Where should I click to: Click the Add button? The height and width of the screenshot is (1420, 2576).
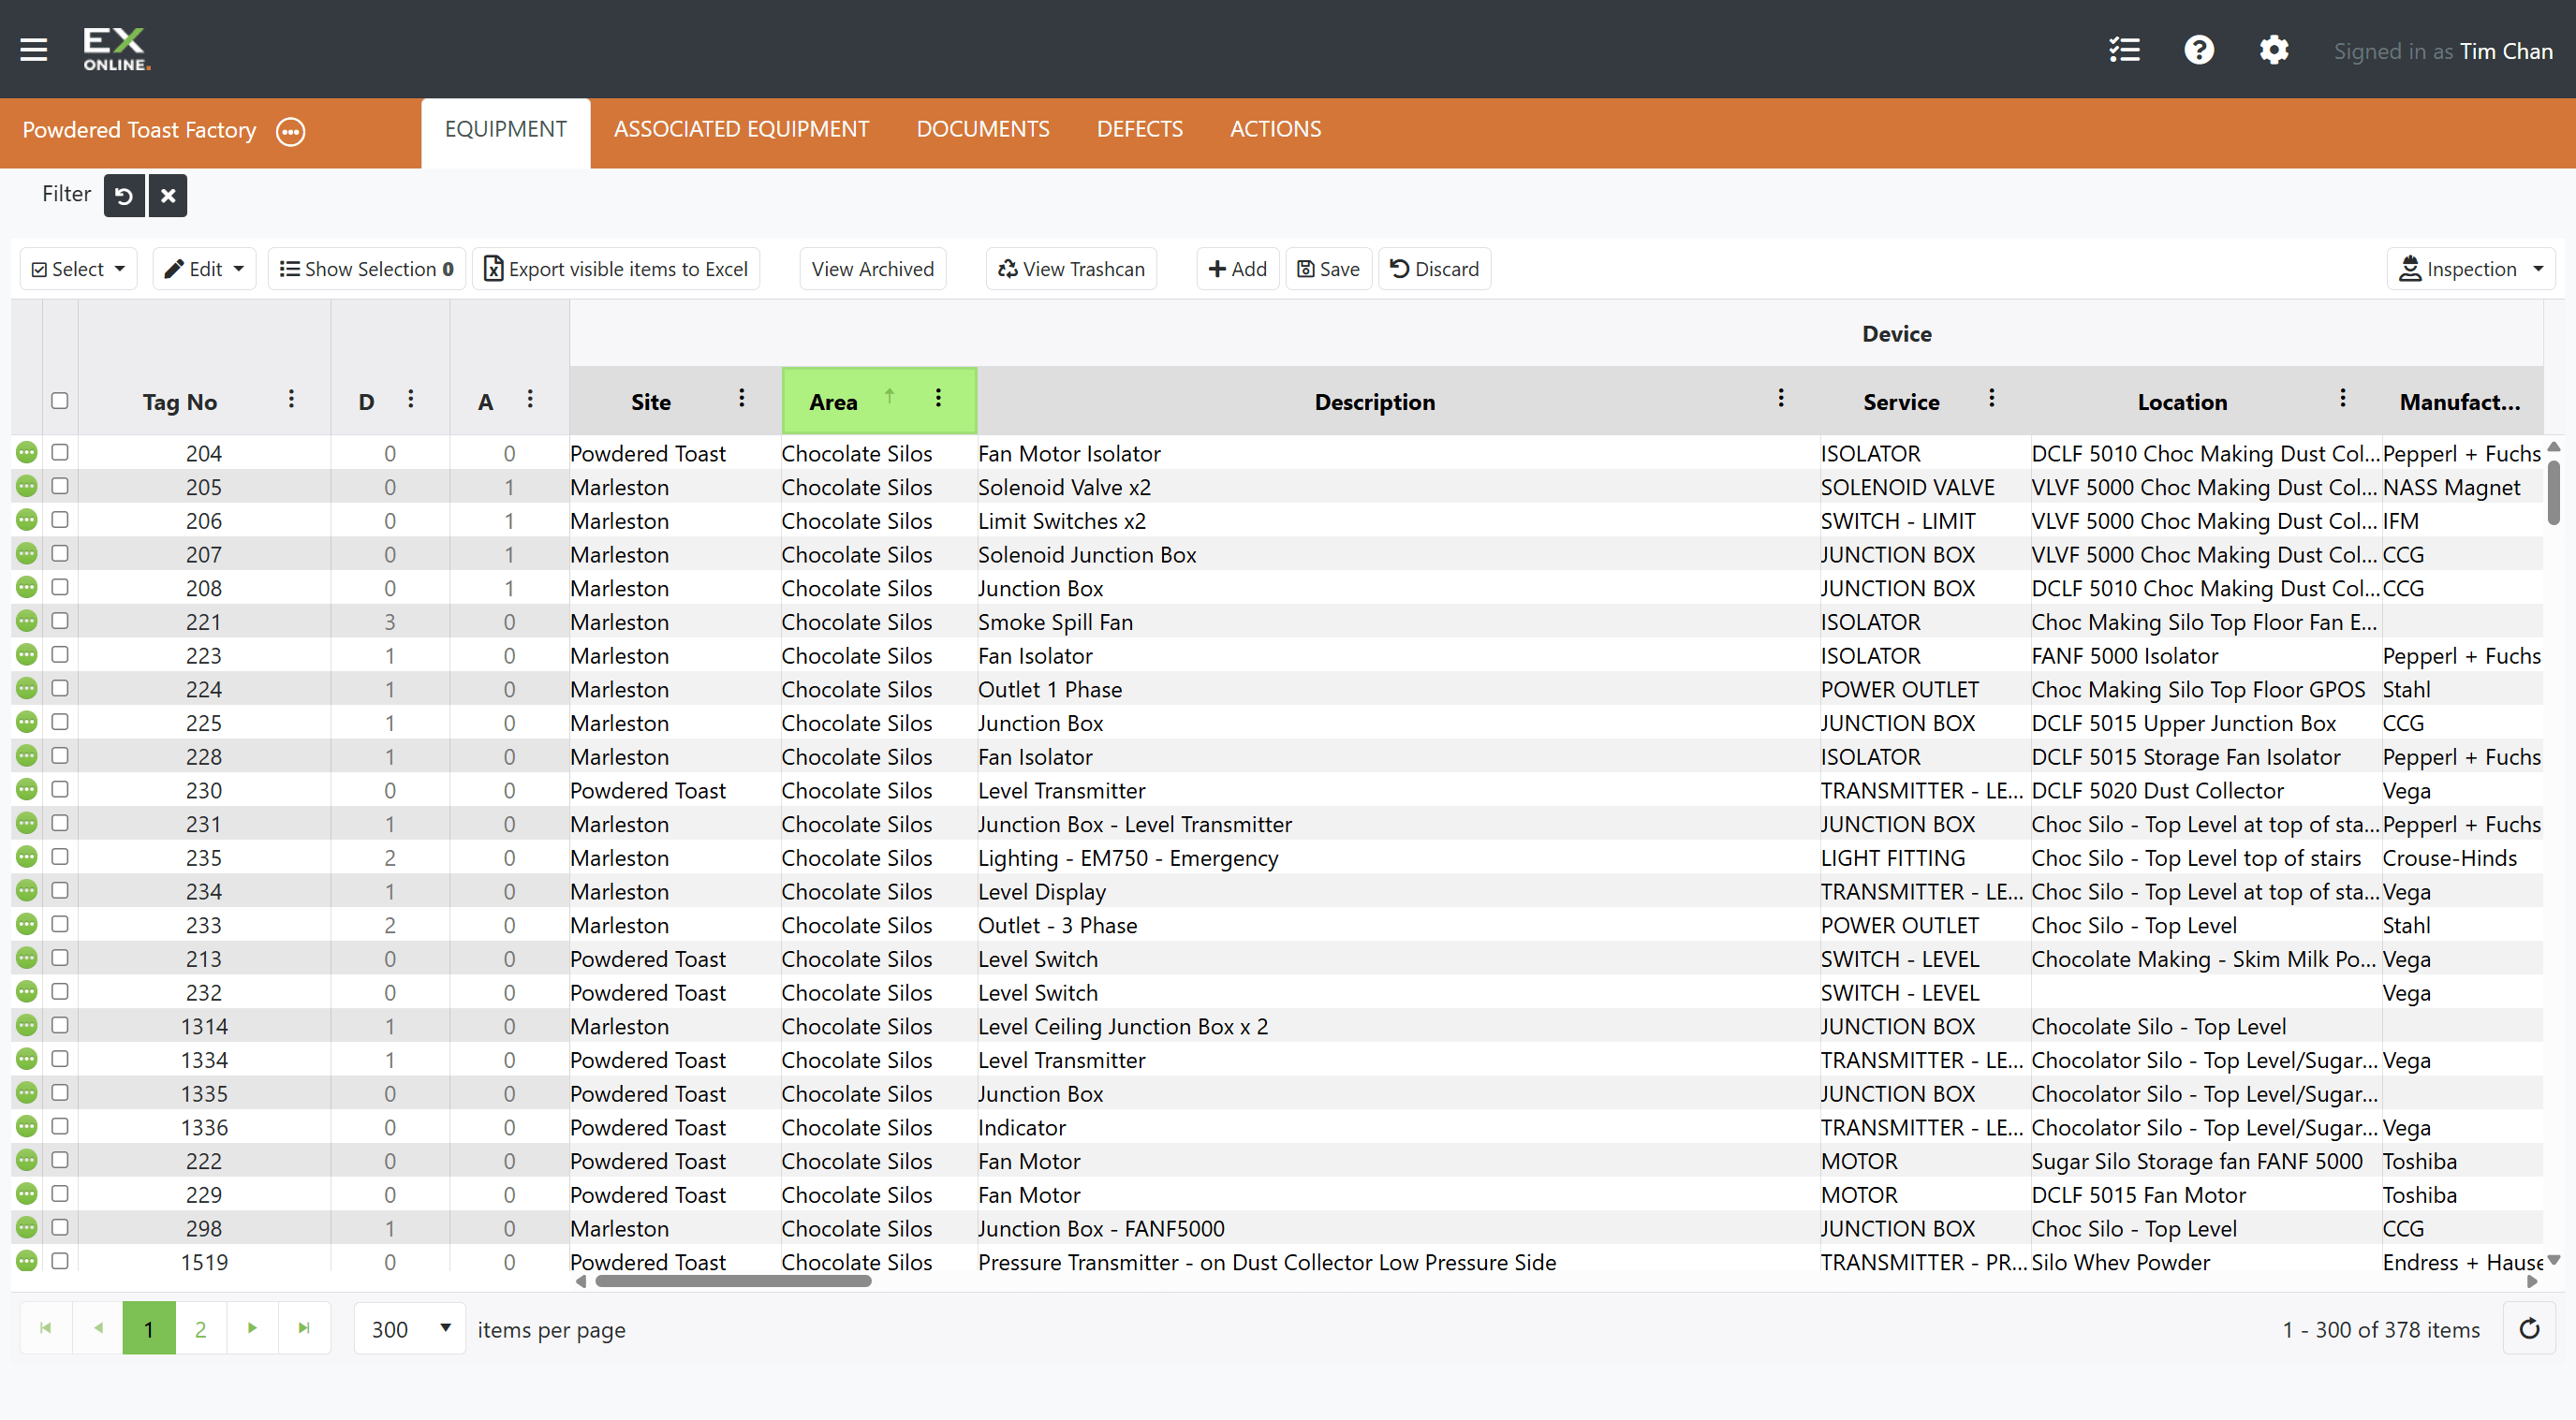pos(1237,269)
